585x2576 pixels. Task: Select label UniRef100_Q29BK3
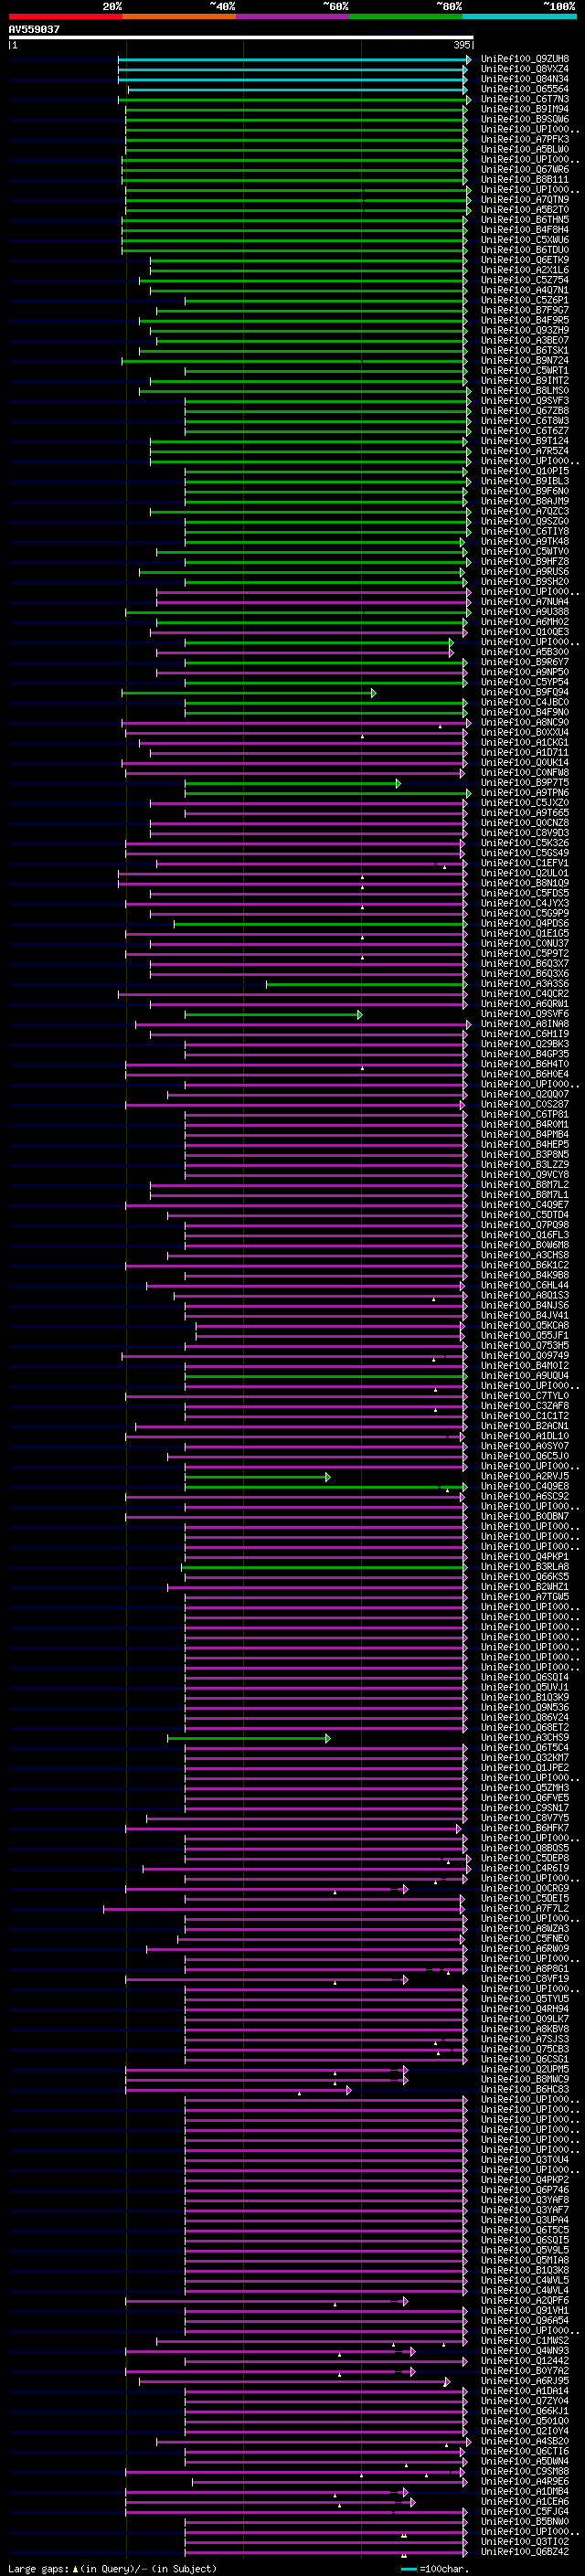tap(525, 1044)
